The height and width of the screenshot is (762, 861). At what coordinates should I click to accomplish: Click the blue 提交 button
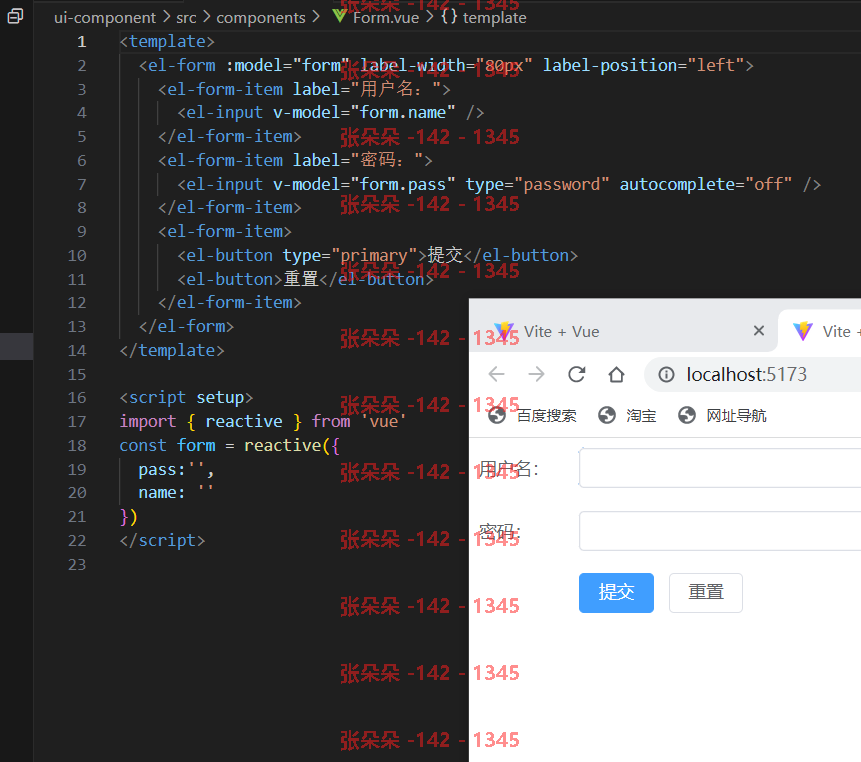(x=616, y=592)
